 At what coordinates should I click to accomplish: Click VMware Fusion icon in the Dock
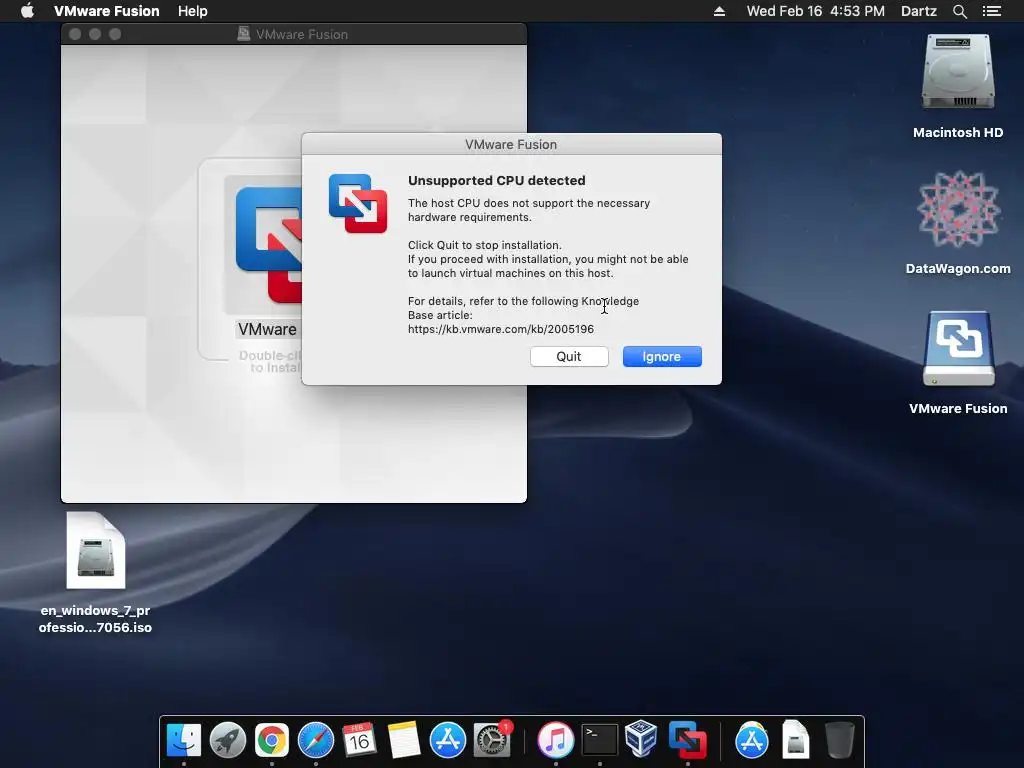687,740
